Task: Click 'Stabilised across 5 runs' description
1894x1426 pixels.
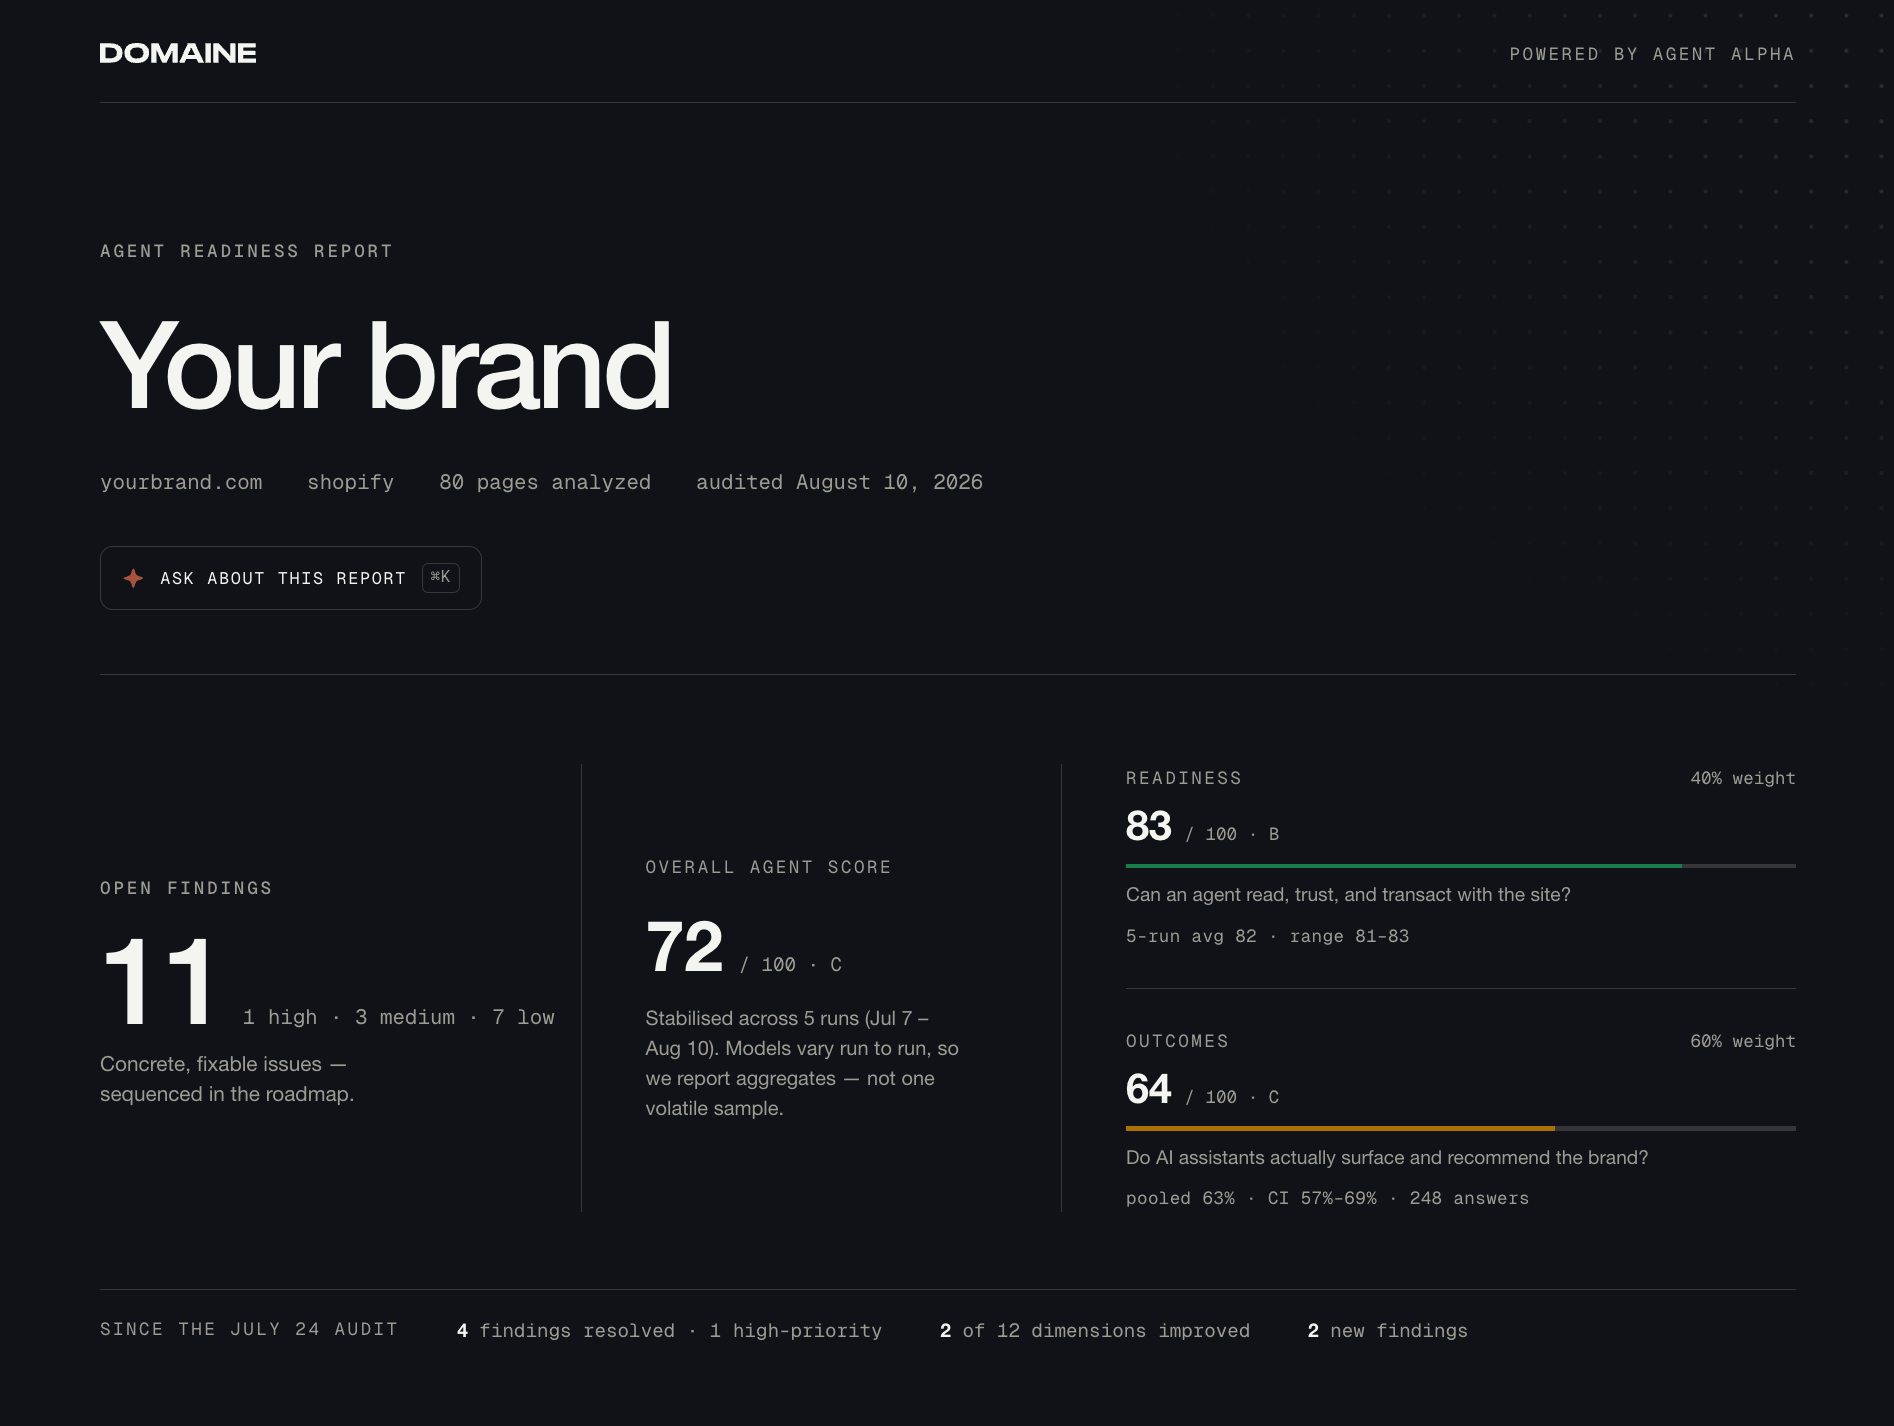Action: (x=802, y=1063)
